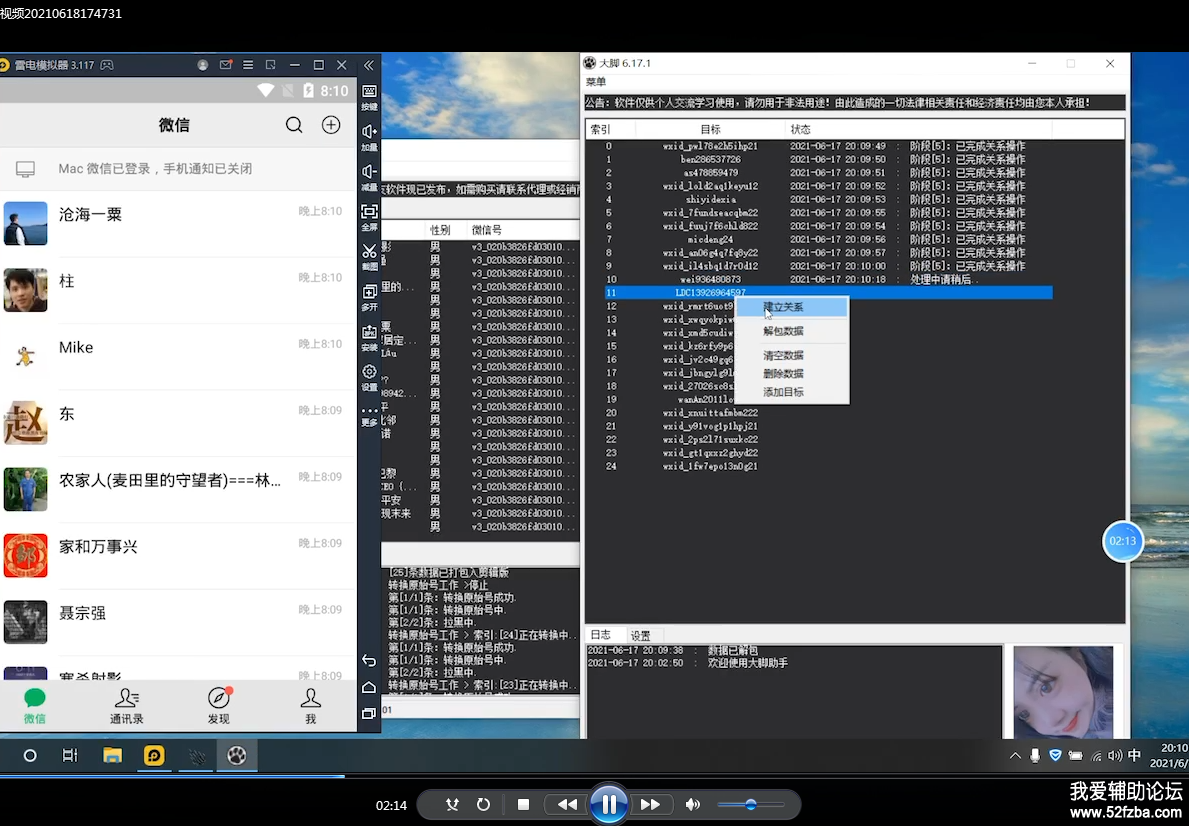The height and width of the screenshot is (826, 1189).
Task: Select row 24 wxid_1fw7epo13n0g21
Action: pos(828,466)
